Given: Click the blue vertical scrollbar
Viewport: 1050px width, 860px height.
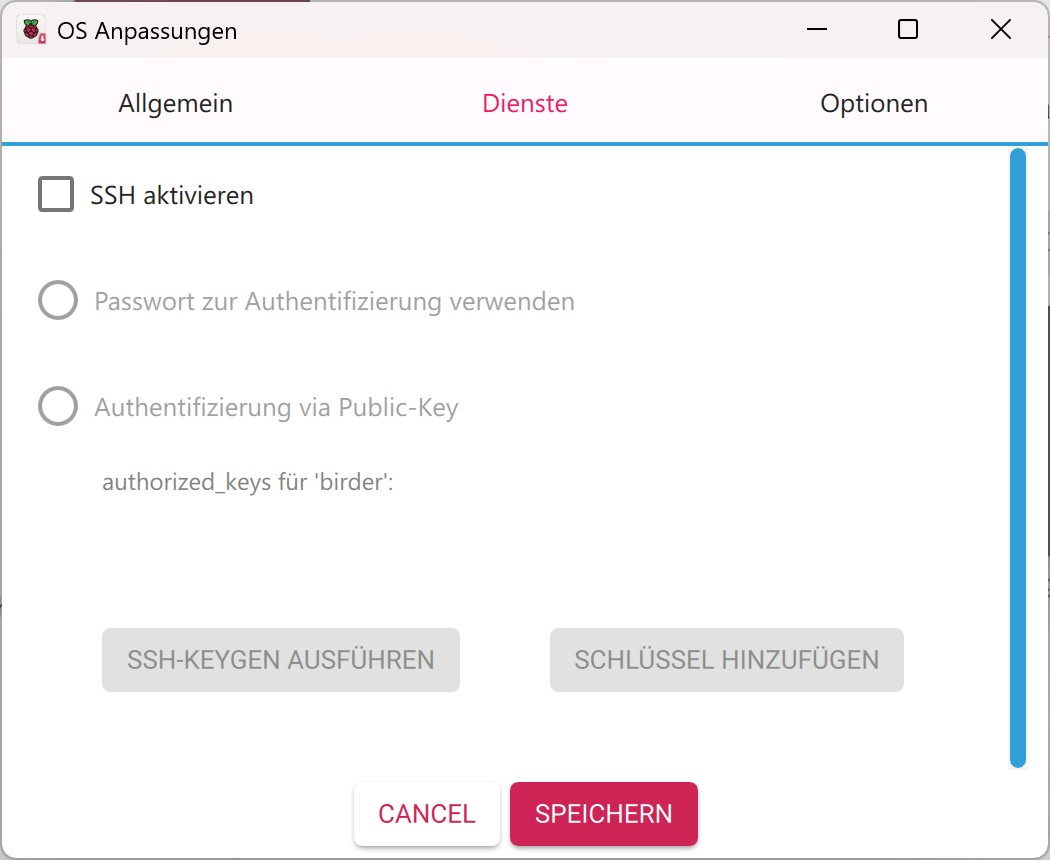Looking at the screenshot, I should tap(1018, 457).
